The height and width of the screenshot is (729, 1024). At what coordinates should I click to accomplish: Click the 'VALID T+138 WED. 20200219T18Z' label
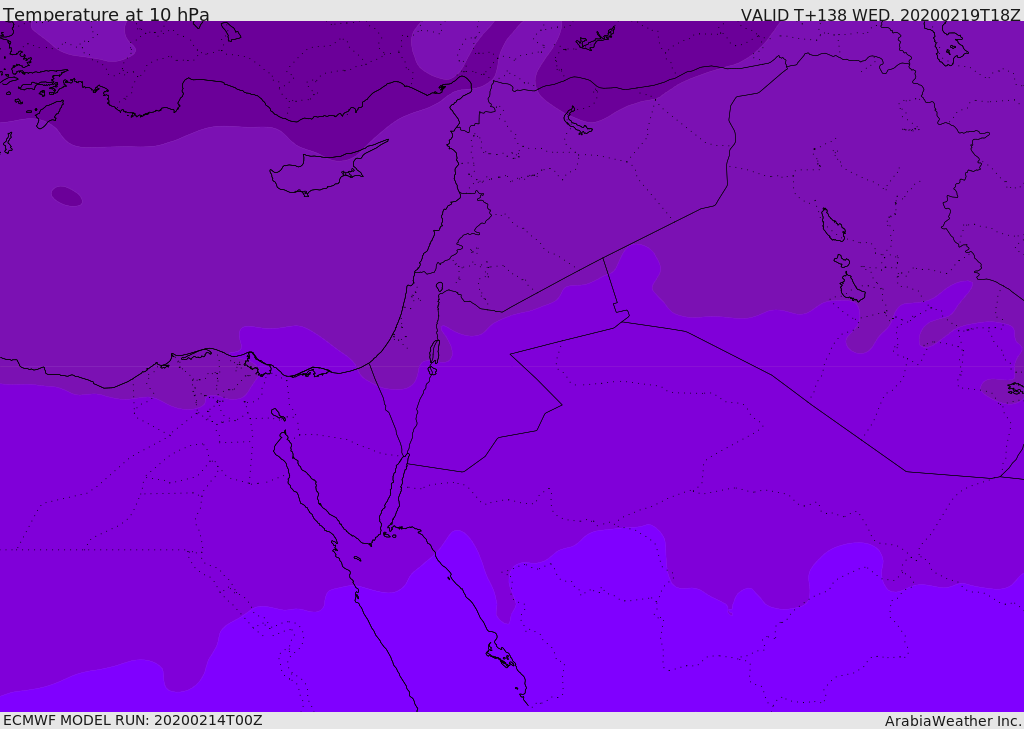pyautogui.click(x=881, y=14)
